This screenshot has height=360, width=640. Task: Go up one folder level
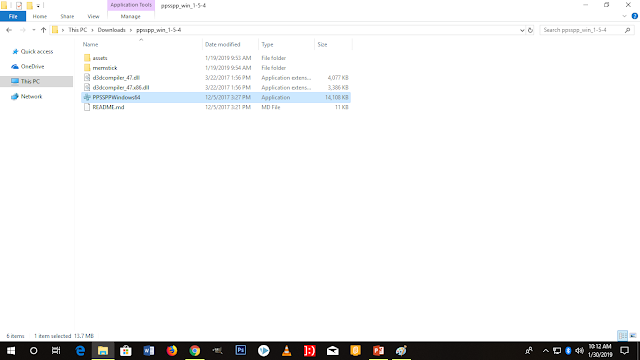click(x=43, y=30)
